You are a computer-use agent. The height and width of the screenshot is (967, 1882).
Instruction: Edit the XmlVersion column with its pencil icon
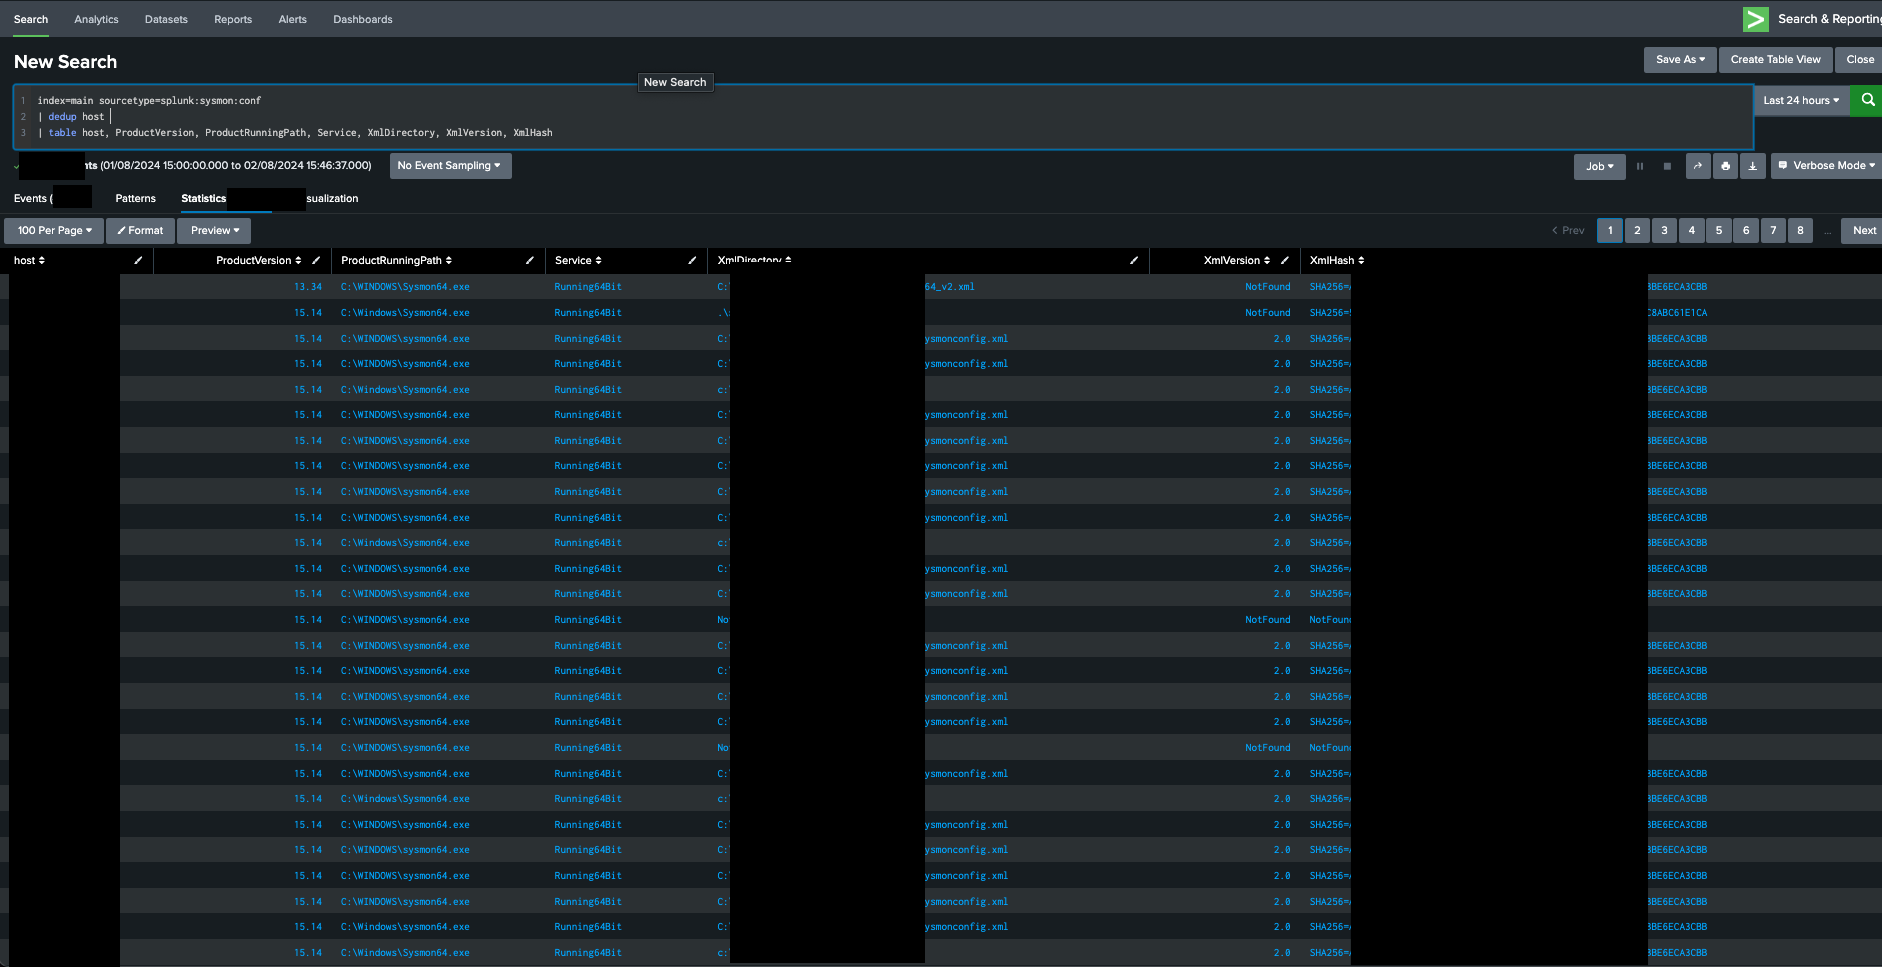[1284, 260]
